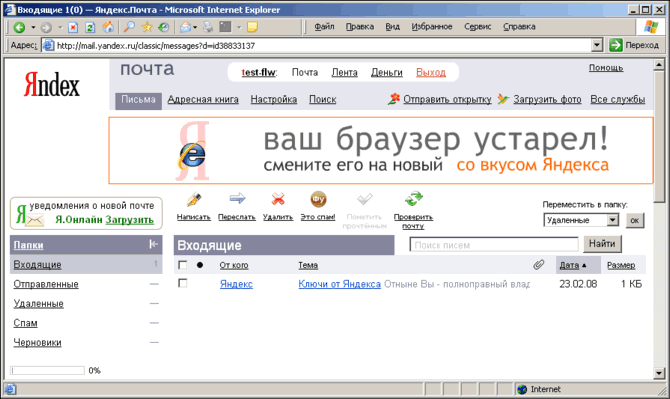The image size is (670, 399).
Task: Click the pen icon to write a letter
Action: [x=194, y=199]
